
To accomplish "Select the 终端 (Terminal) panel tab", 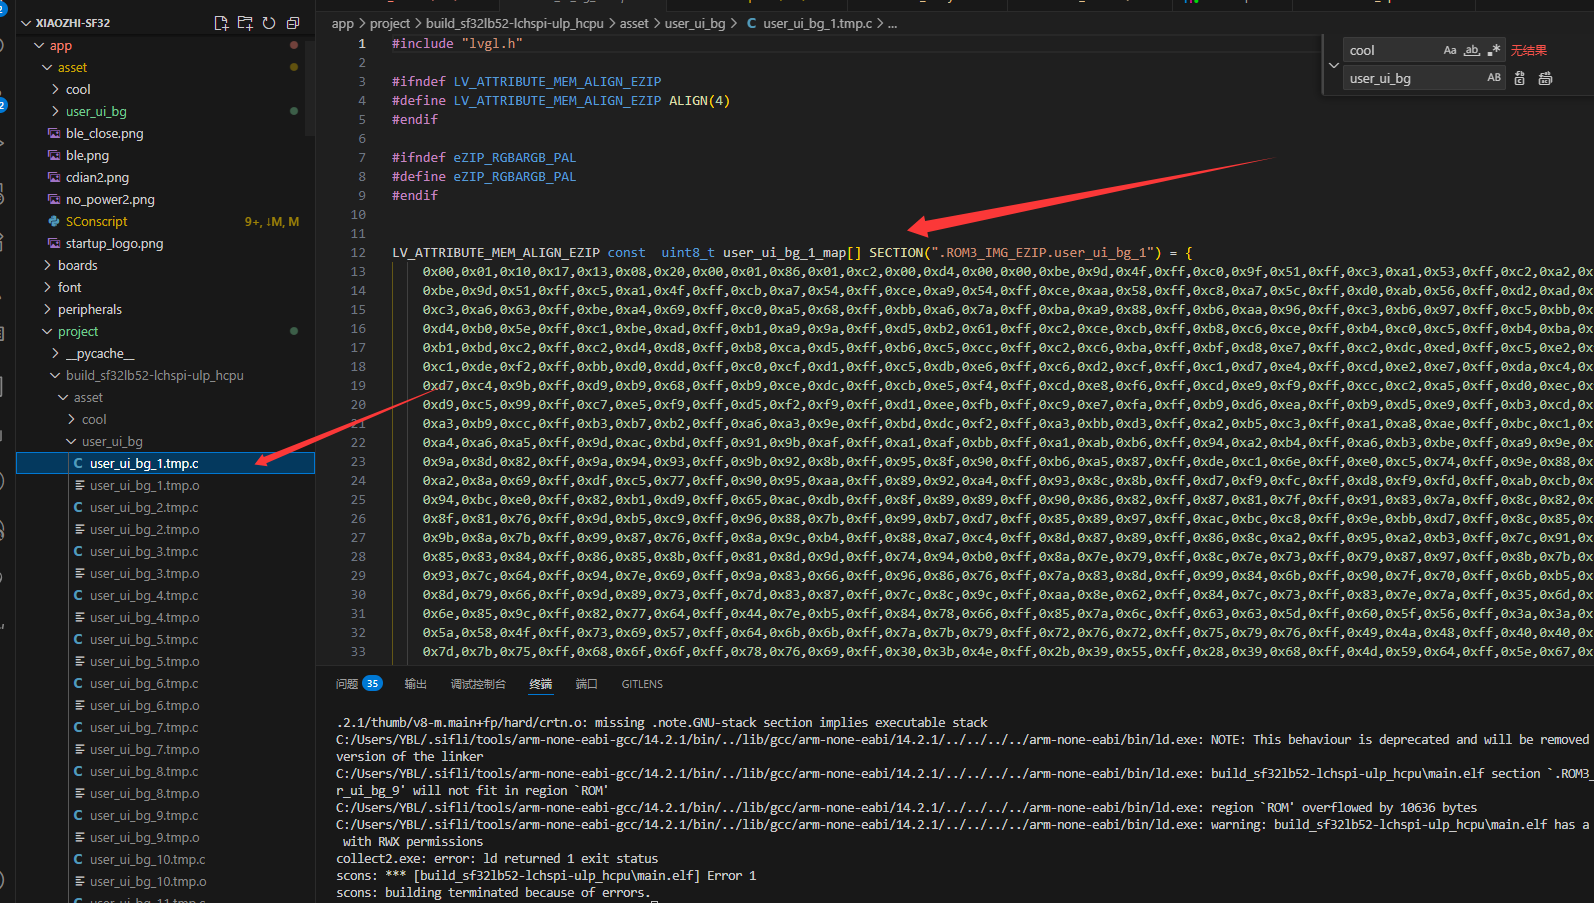I will (540, 684).
